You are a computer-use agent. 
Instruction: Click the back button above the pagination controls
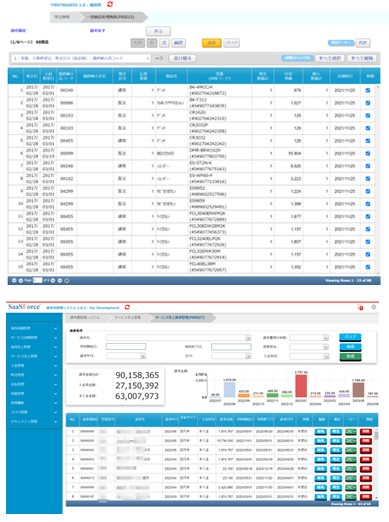(x=158, y=31)
